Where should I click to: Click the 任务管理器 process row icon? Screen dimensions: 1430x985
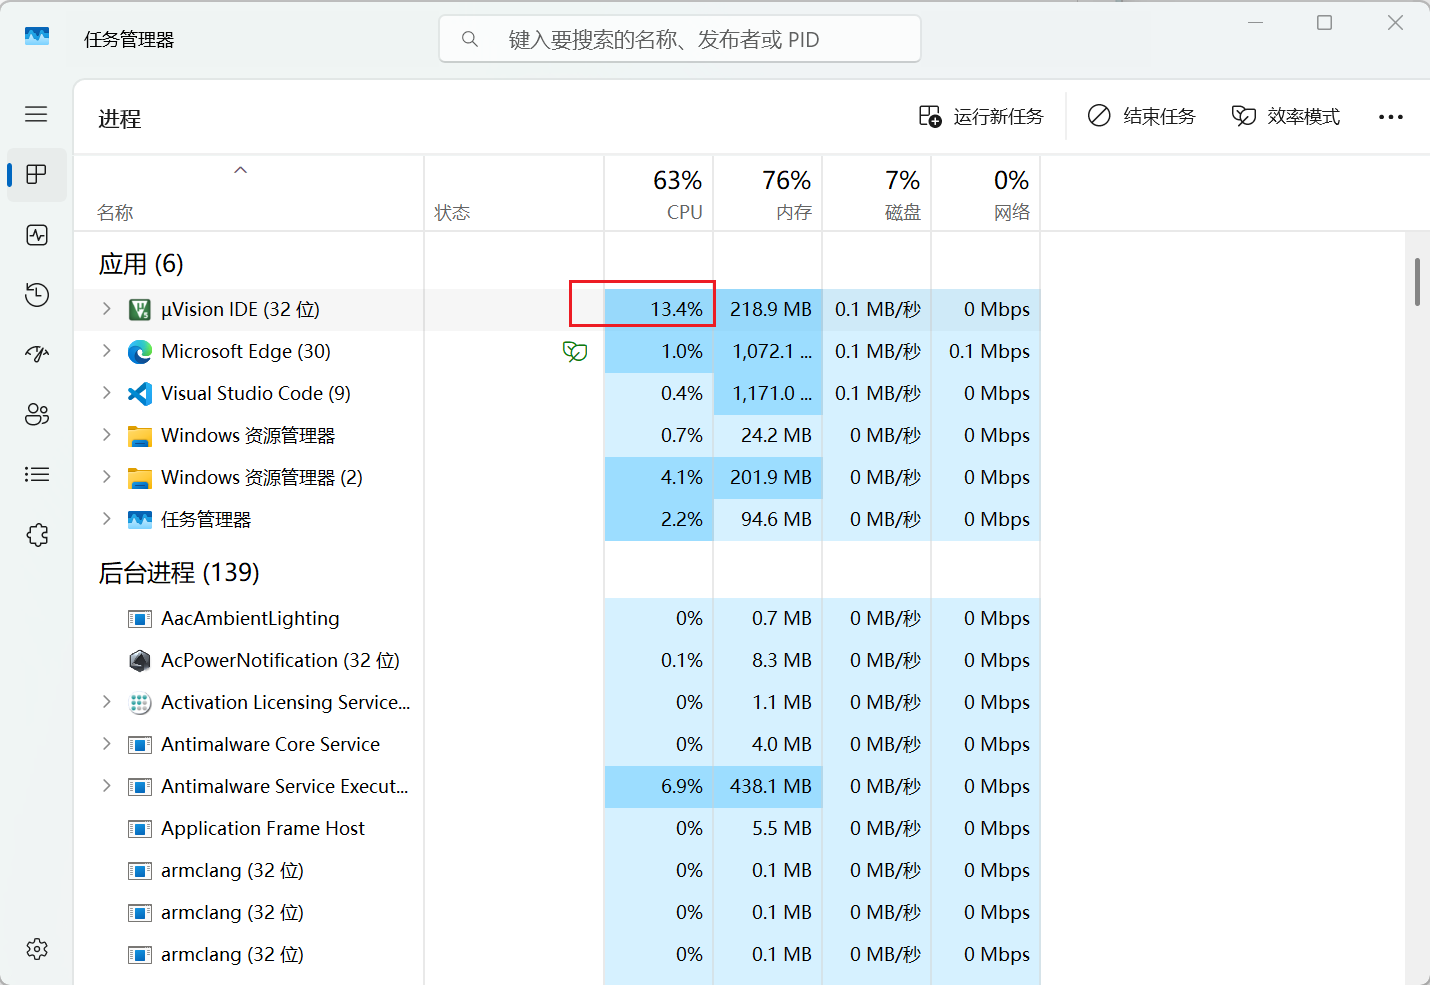[x=140, y=520]
